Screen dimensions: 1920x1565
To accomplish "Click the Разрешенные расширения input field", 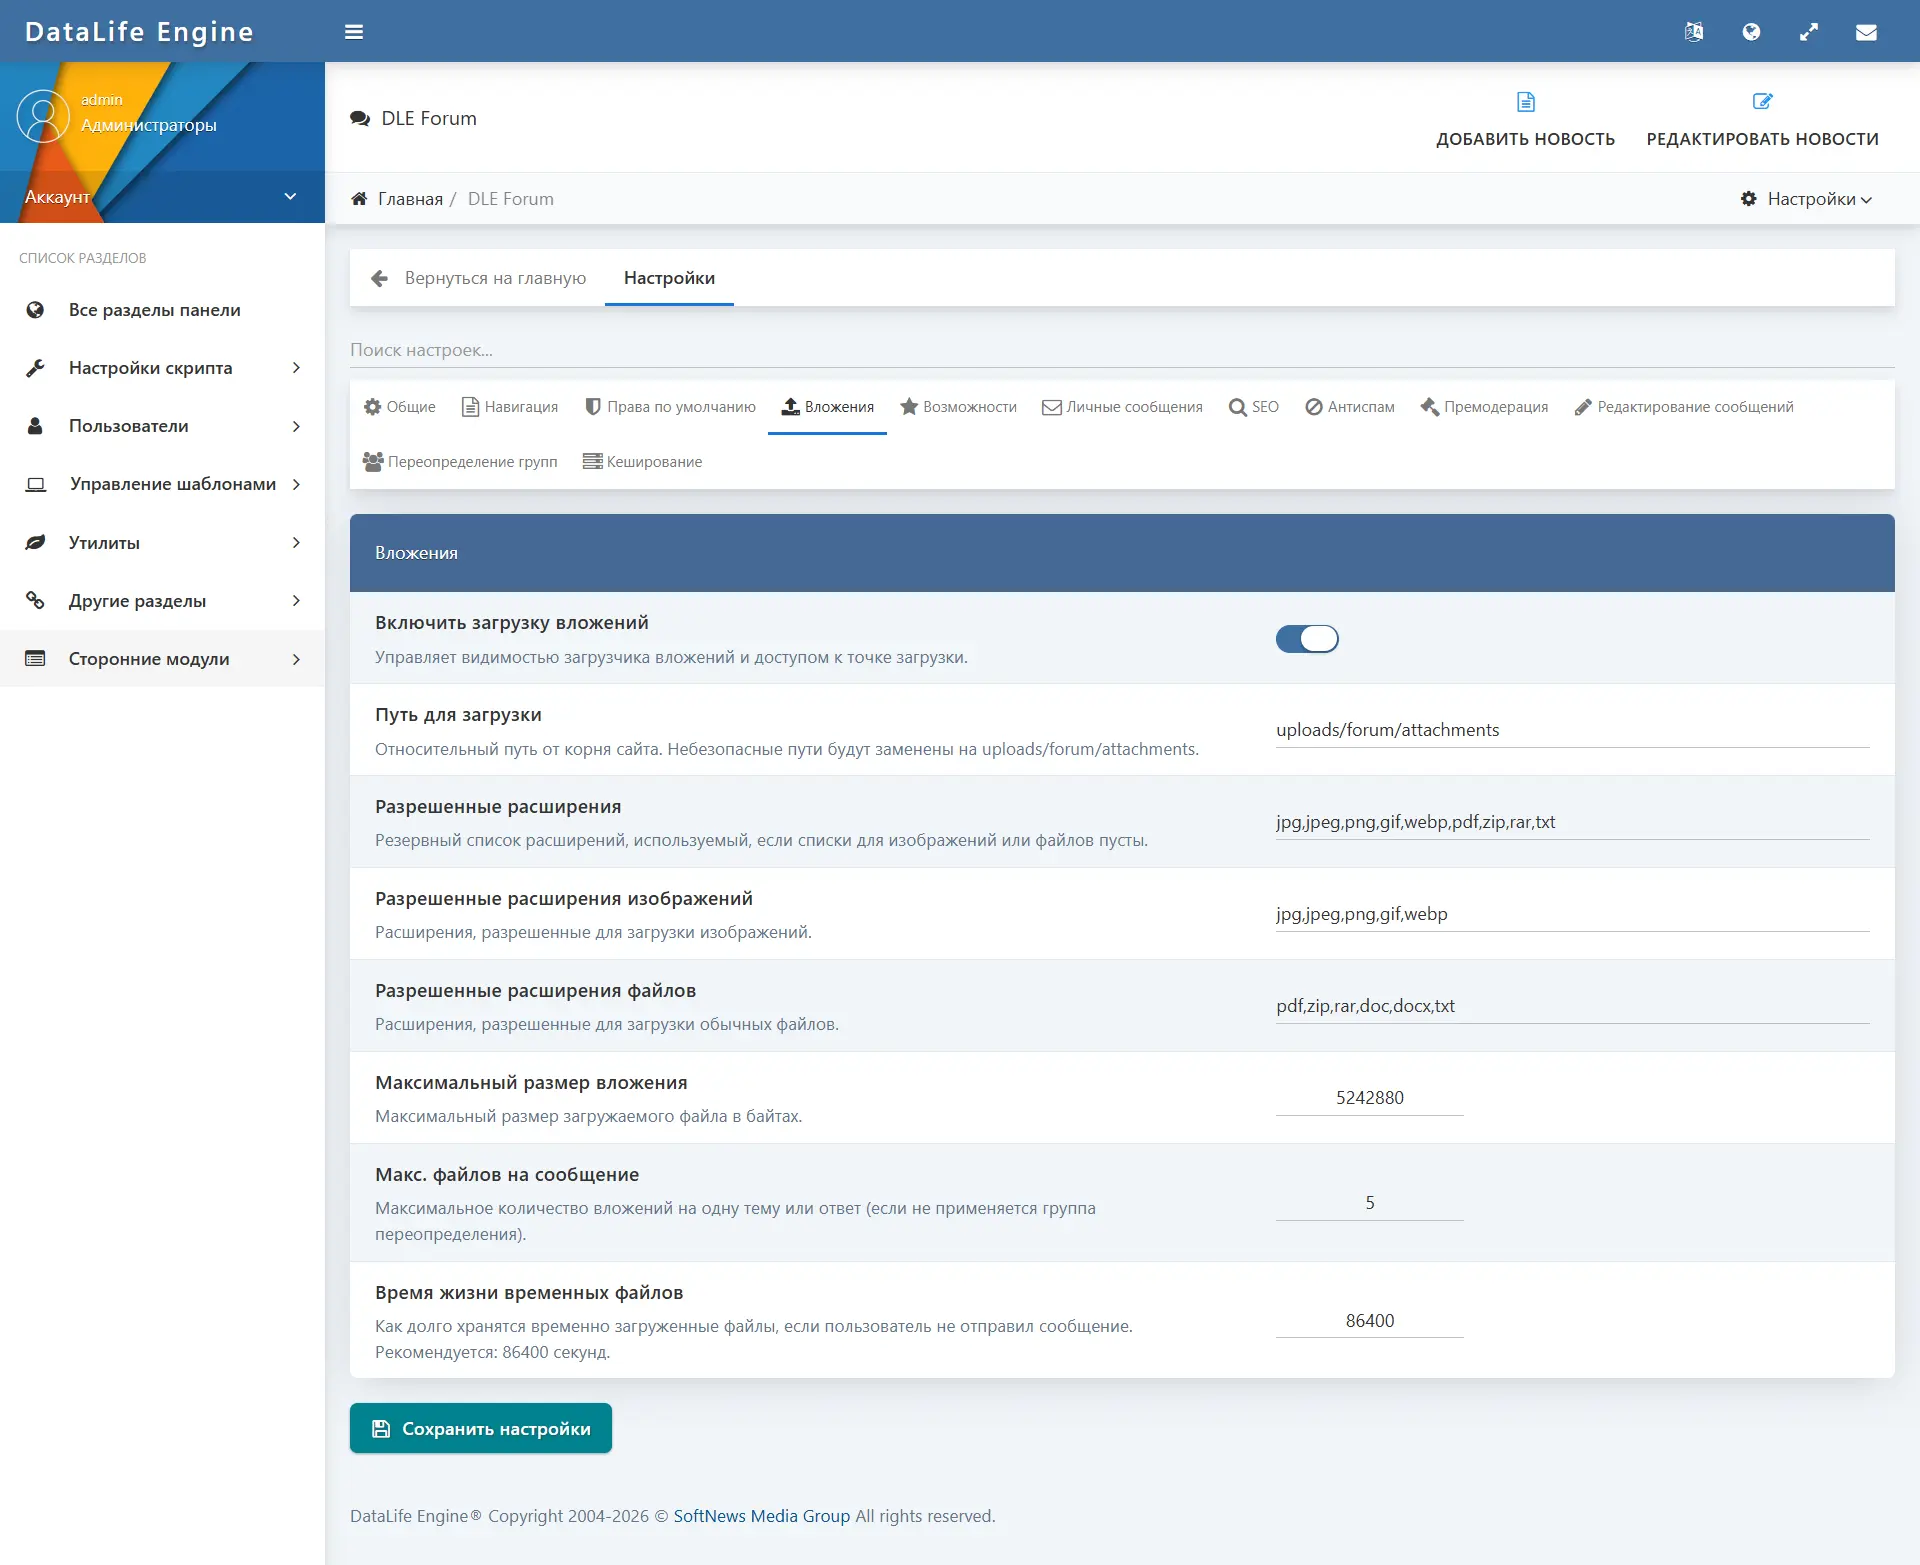I will 1572,822.
